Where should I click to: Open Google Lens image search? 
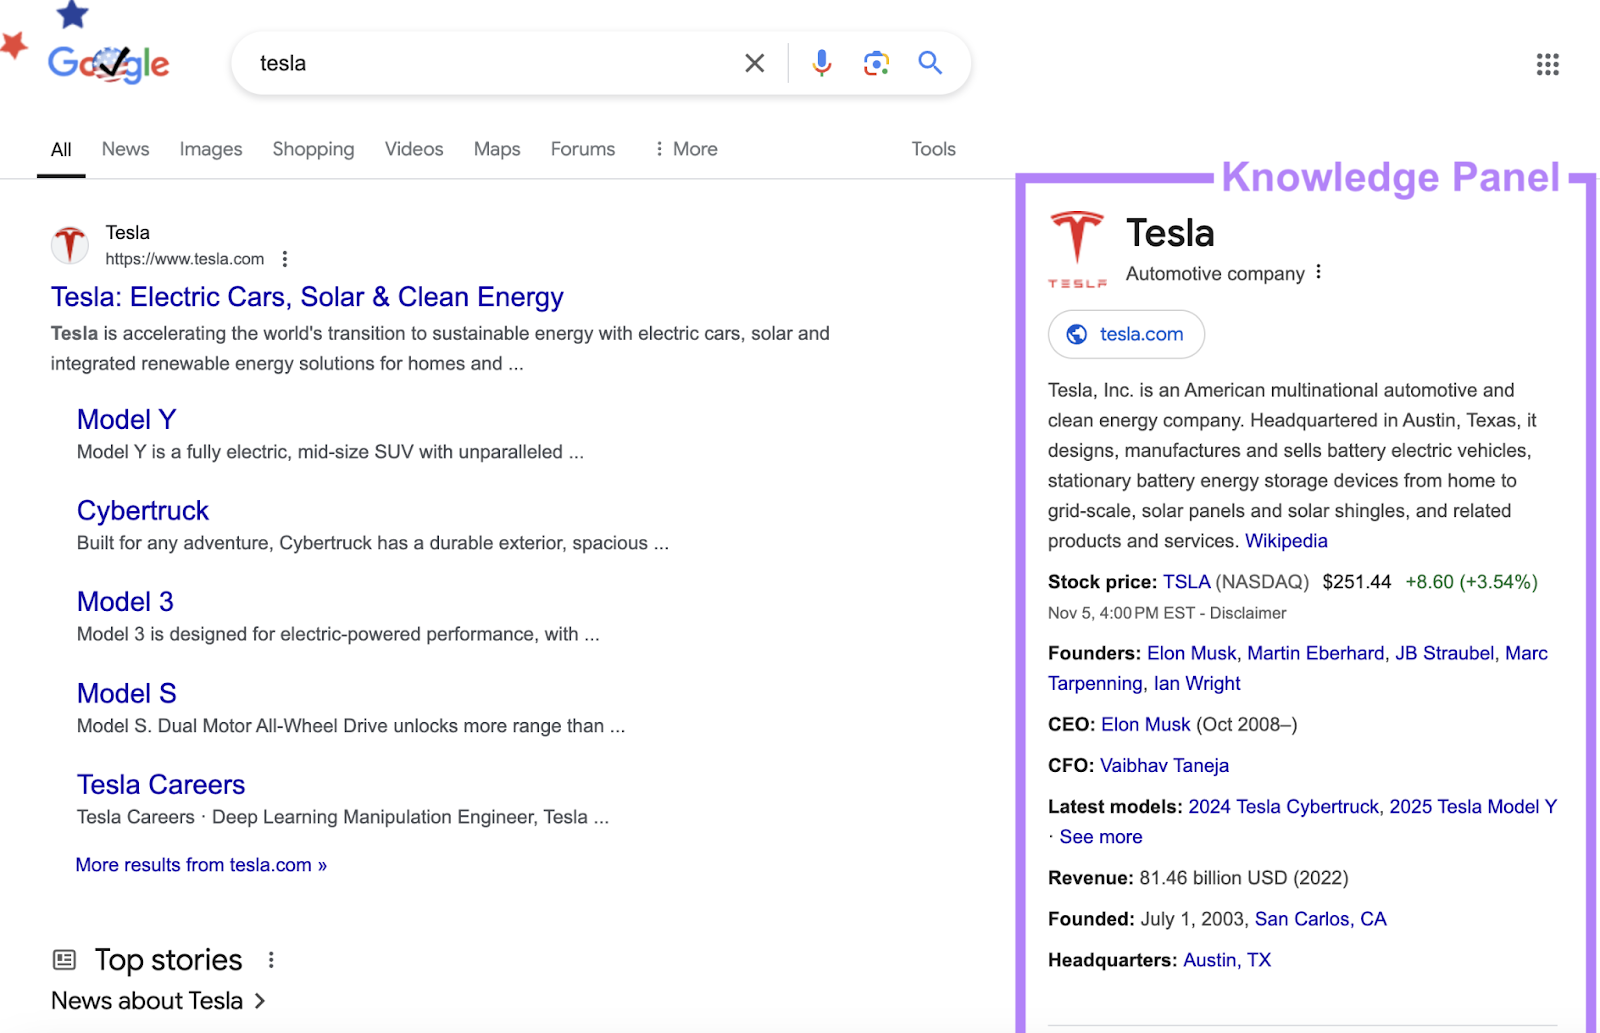[x=876, y=62]
